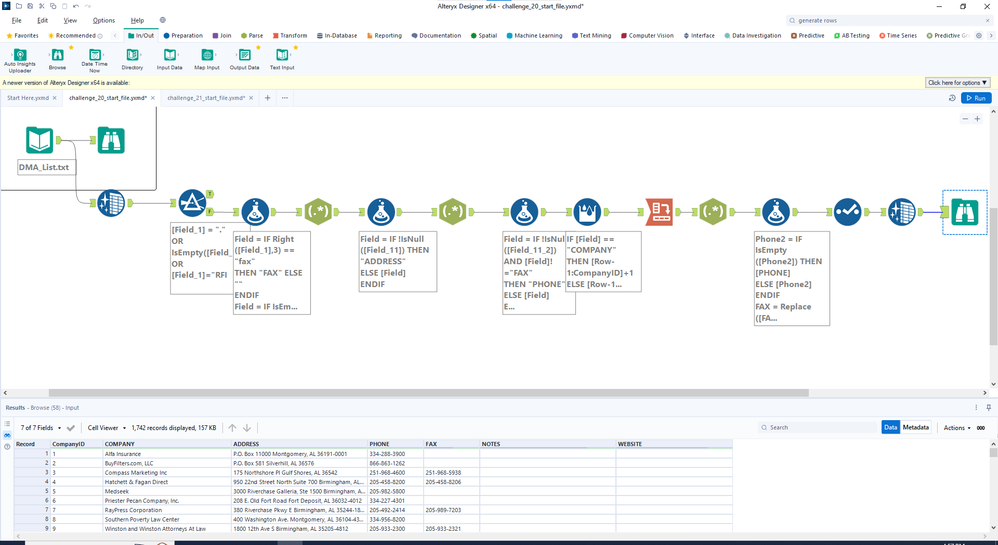Select the Multi-Row Formula crown node
998x545 pixels.
[588, 212]
